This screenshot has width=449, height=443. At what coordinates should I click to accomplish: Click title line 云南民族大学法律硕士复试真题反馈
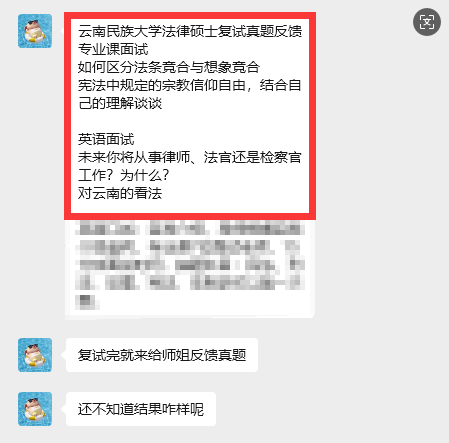(x=190, y=31)
